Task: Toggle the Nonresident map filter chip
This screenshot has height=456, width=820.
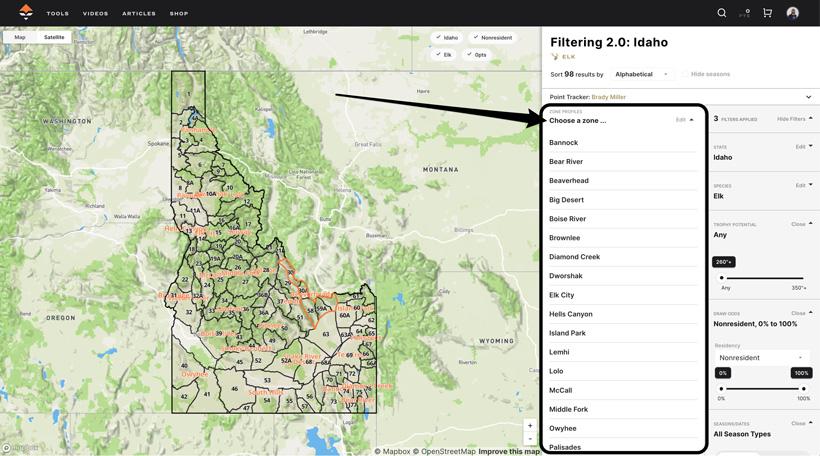Action: coord(492,38)
